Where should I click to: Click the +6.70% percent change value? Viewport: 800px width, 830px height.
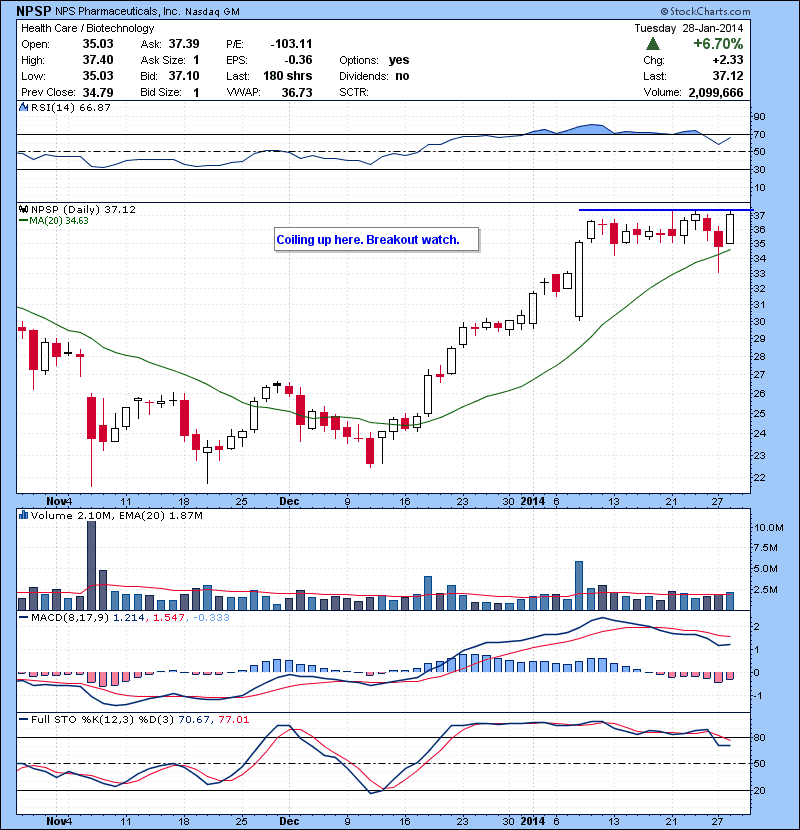(x=718, y=43)
